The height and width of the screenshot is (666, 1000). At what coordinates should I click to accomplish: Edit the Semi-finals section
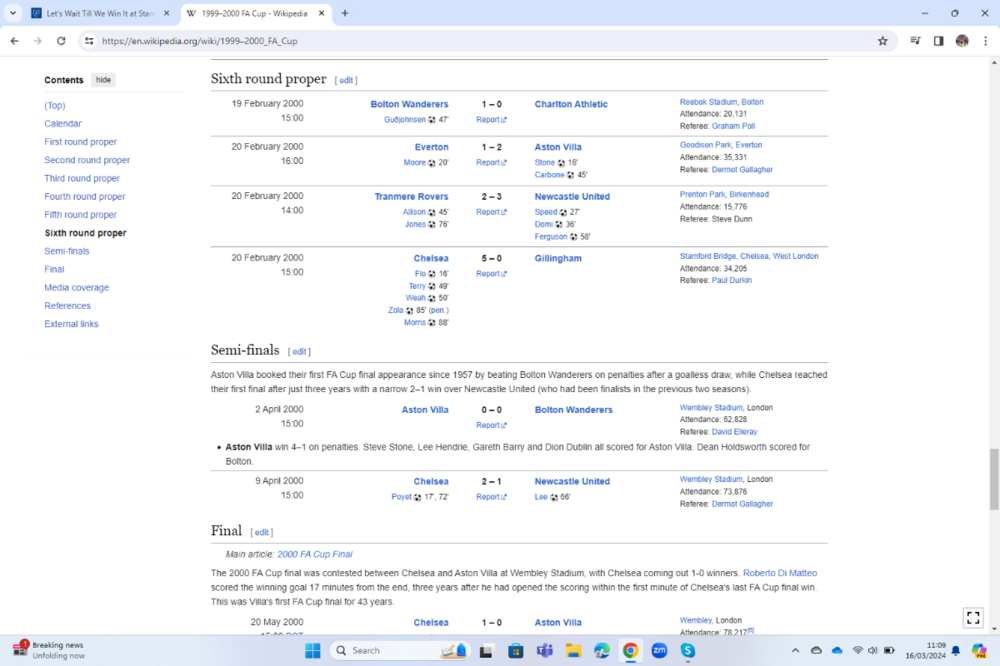tap(299, 352)
